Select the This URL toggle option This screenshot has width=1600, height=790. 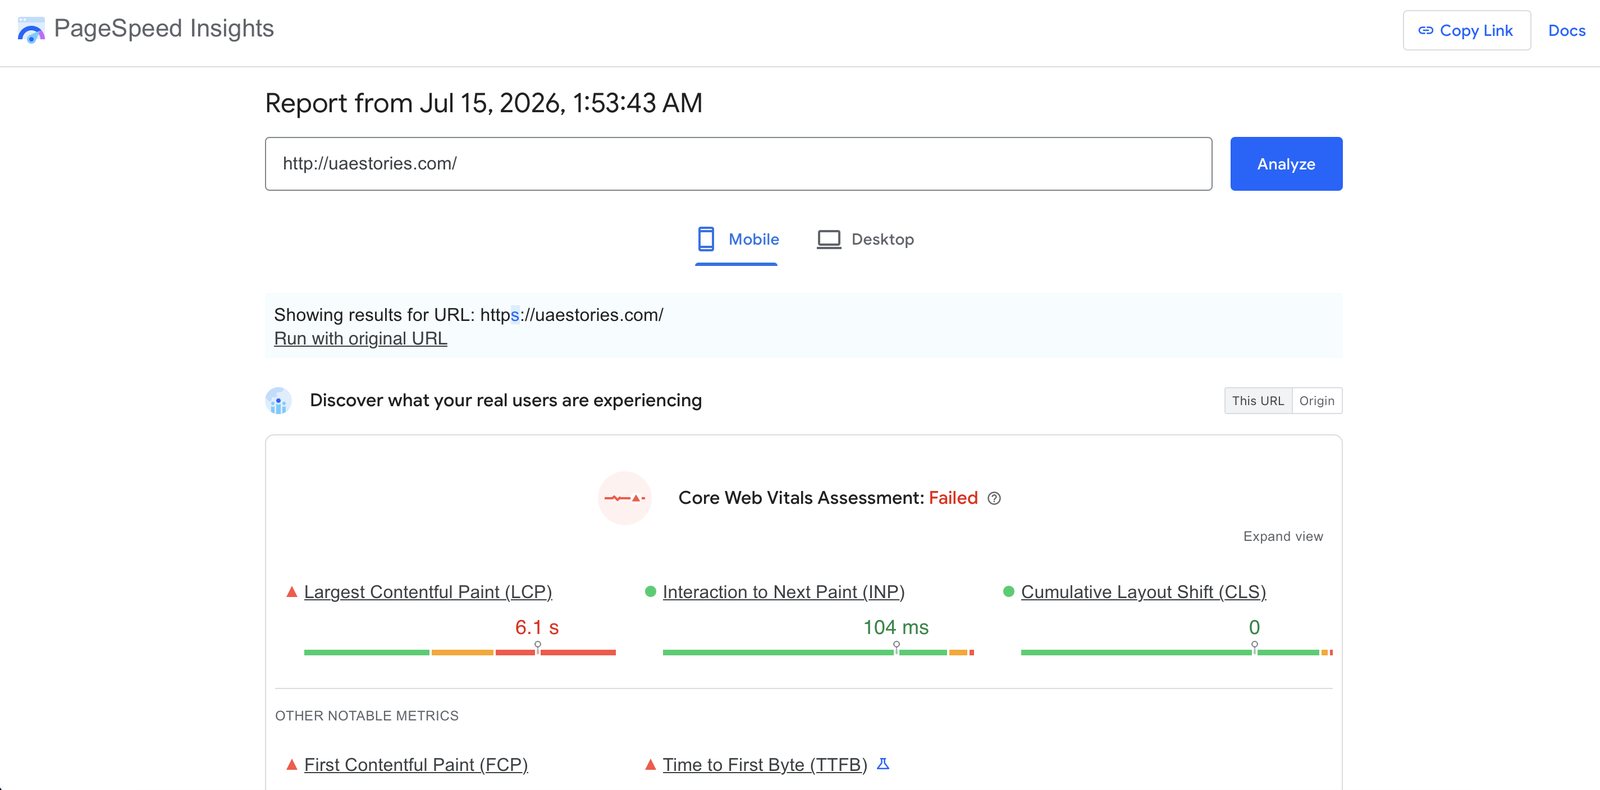(x=1258, y=401)
